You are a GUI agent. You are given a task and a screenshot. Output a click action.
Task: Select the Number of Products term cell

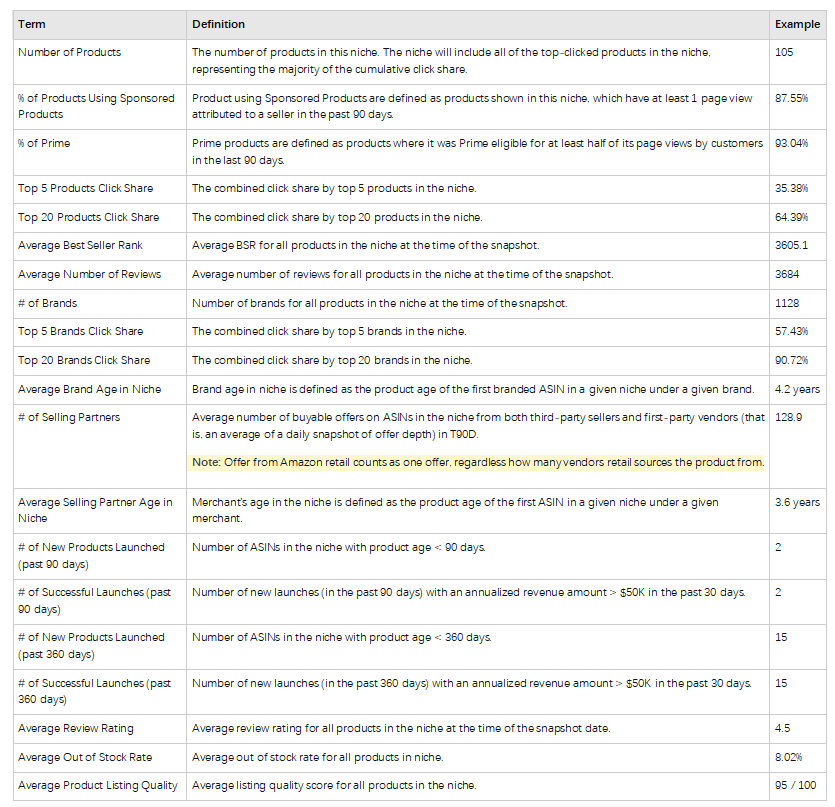coord(69,51)
